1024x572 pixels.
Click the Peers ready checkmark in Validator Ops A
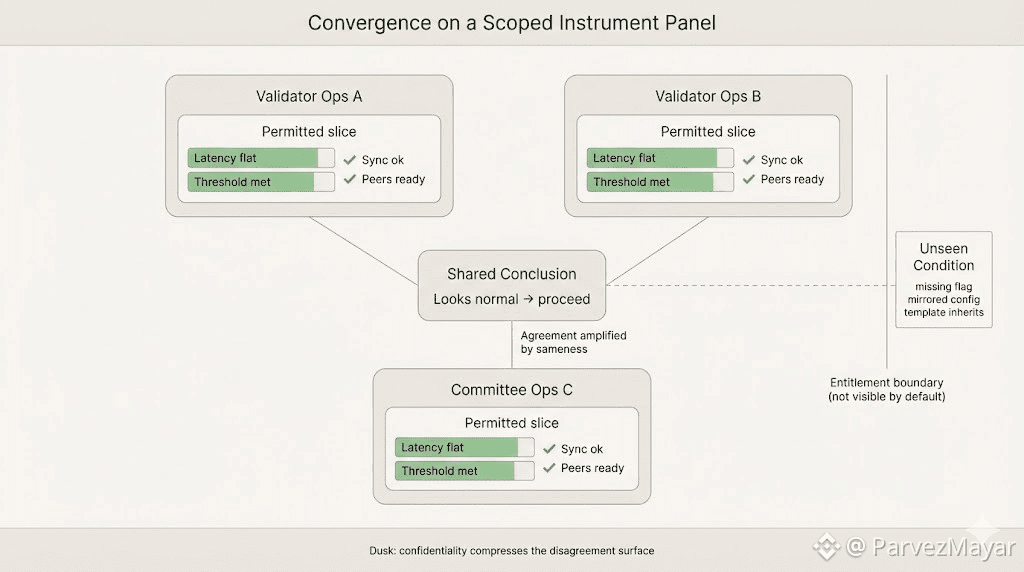350,180
